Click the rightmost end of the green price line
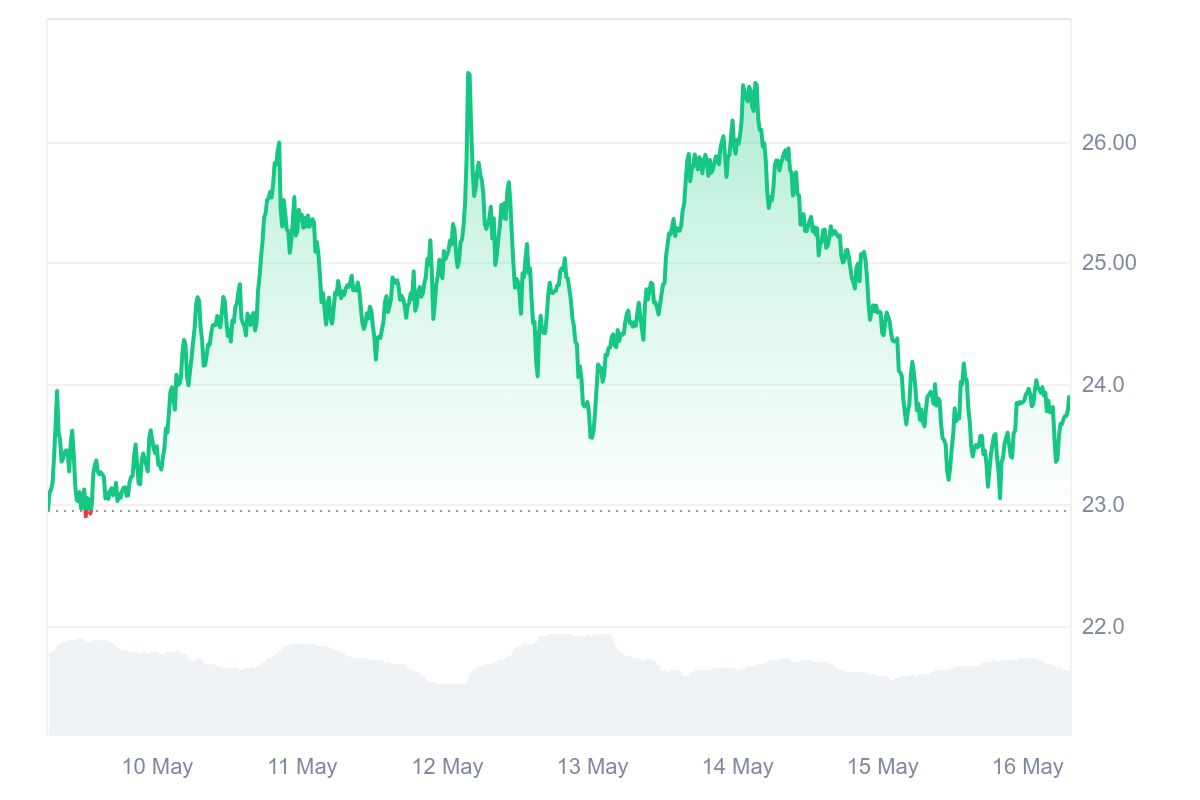 tap(1068, 398)
